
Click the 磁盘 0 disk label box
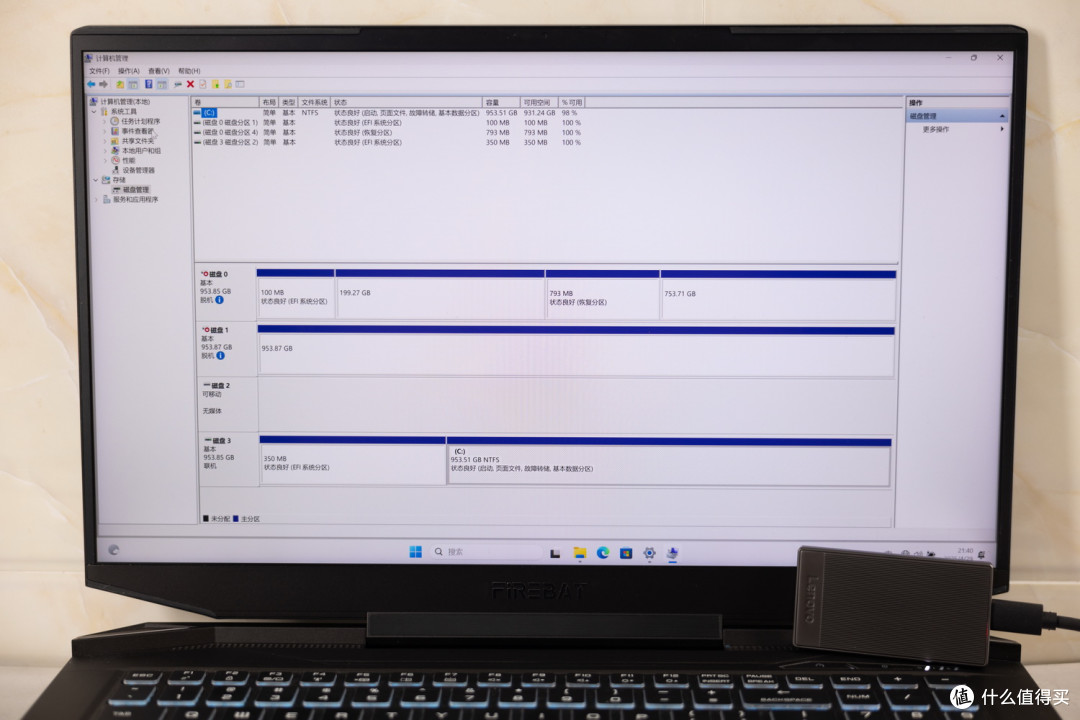(x=226, y=292)
